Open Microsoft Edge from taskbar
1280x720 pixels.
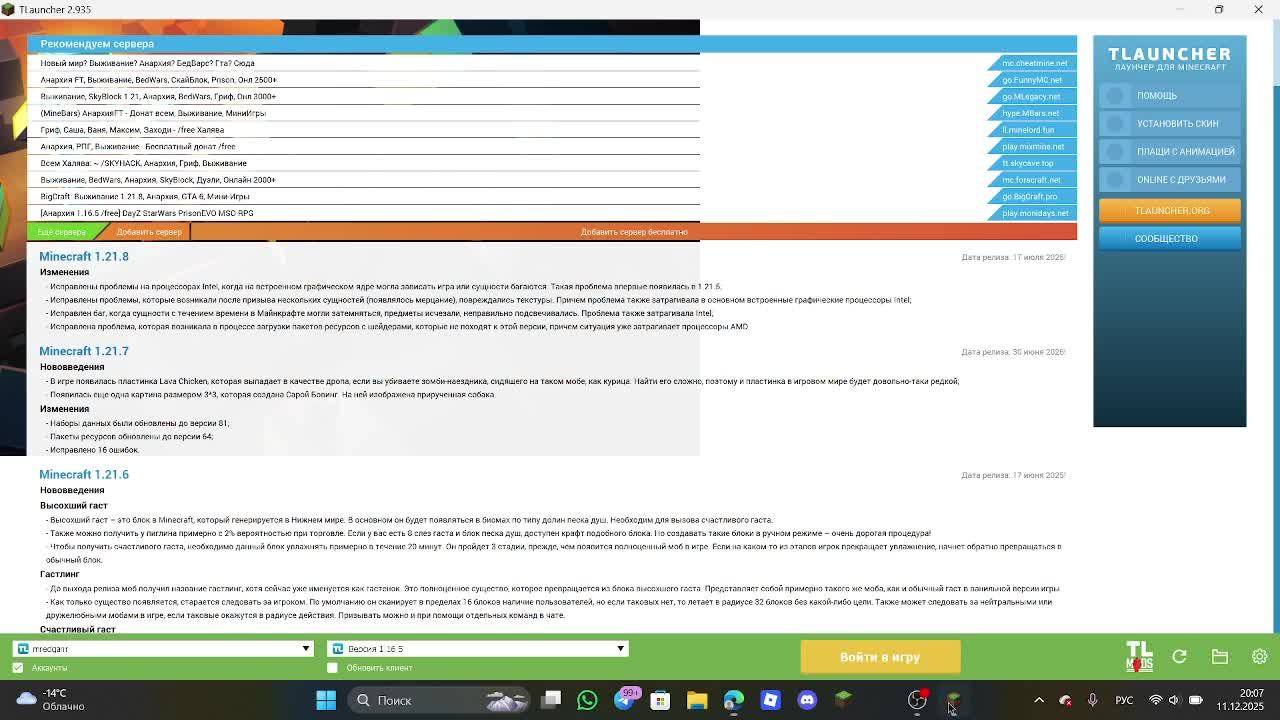click(x=734, y=700)
